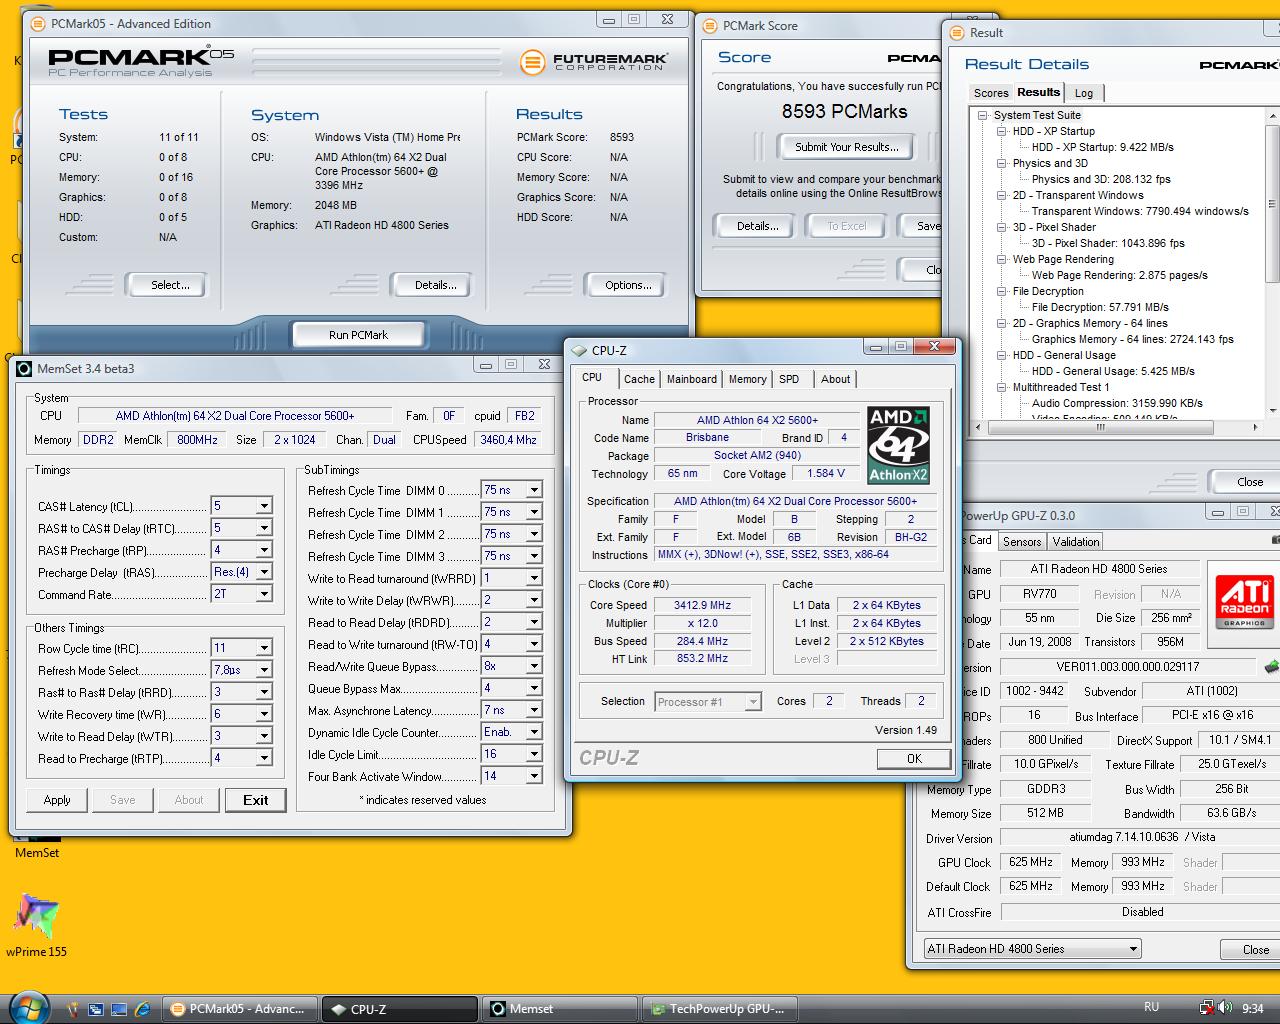Open Internet Explorer from Quick Launch
This screenshot has height=1024, width=1280.
pos(141,1009)
